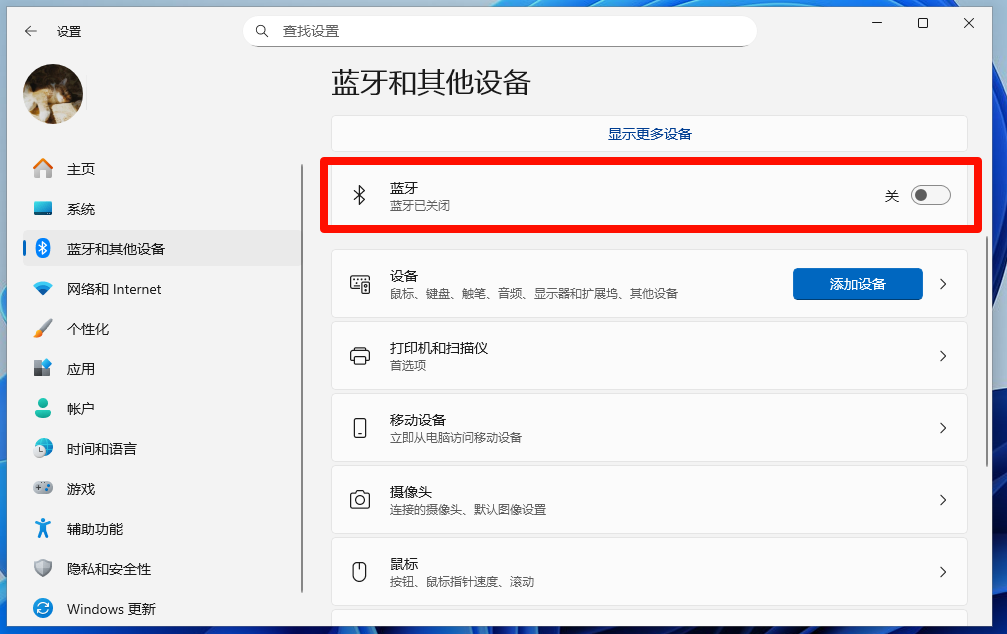Click the Bluetooth icon in sidebar
The image size is (1007, 634).
[43, 248]
